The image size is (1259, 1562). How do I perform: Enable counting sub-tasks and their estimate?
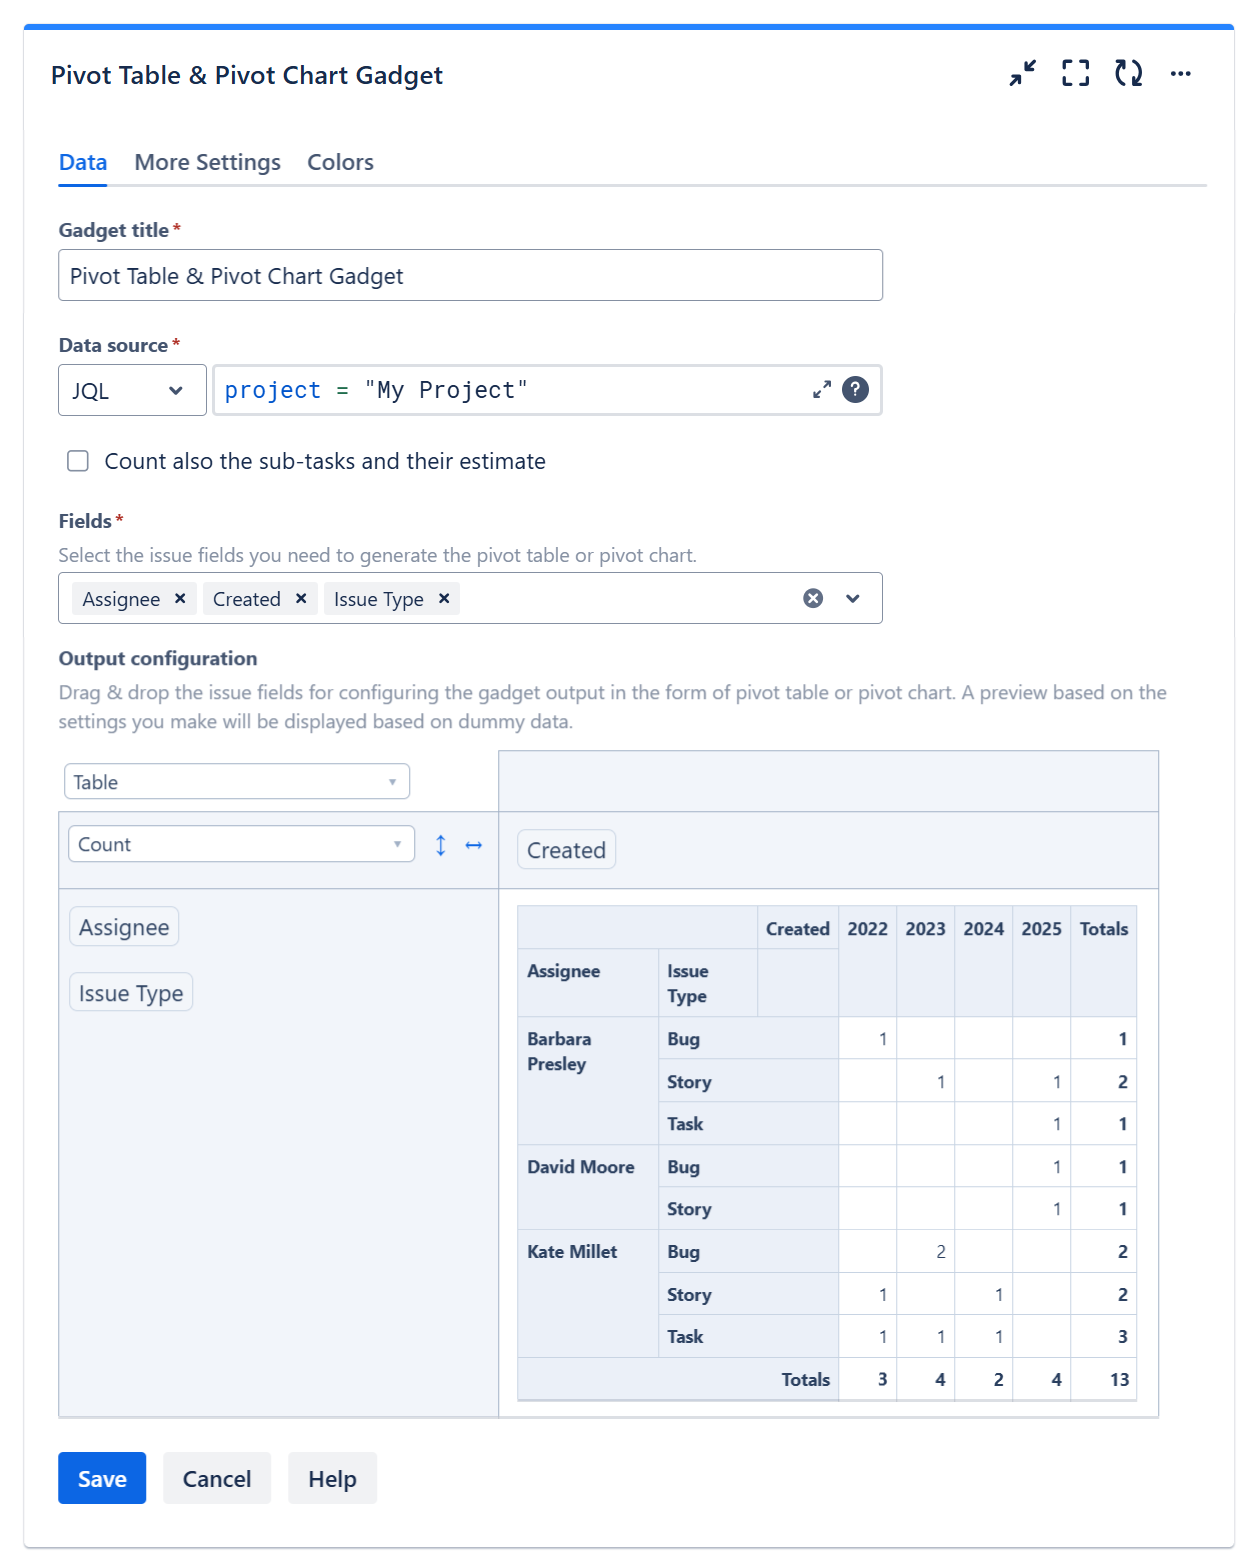click(x=78, y=461)
